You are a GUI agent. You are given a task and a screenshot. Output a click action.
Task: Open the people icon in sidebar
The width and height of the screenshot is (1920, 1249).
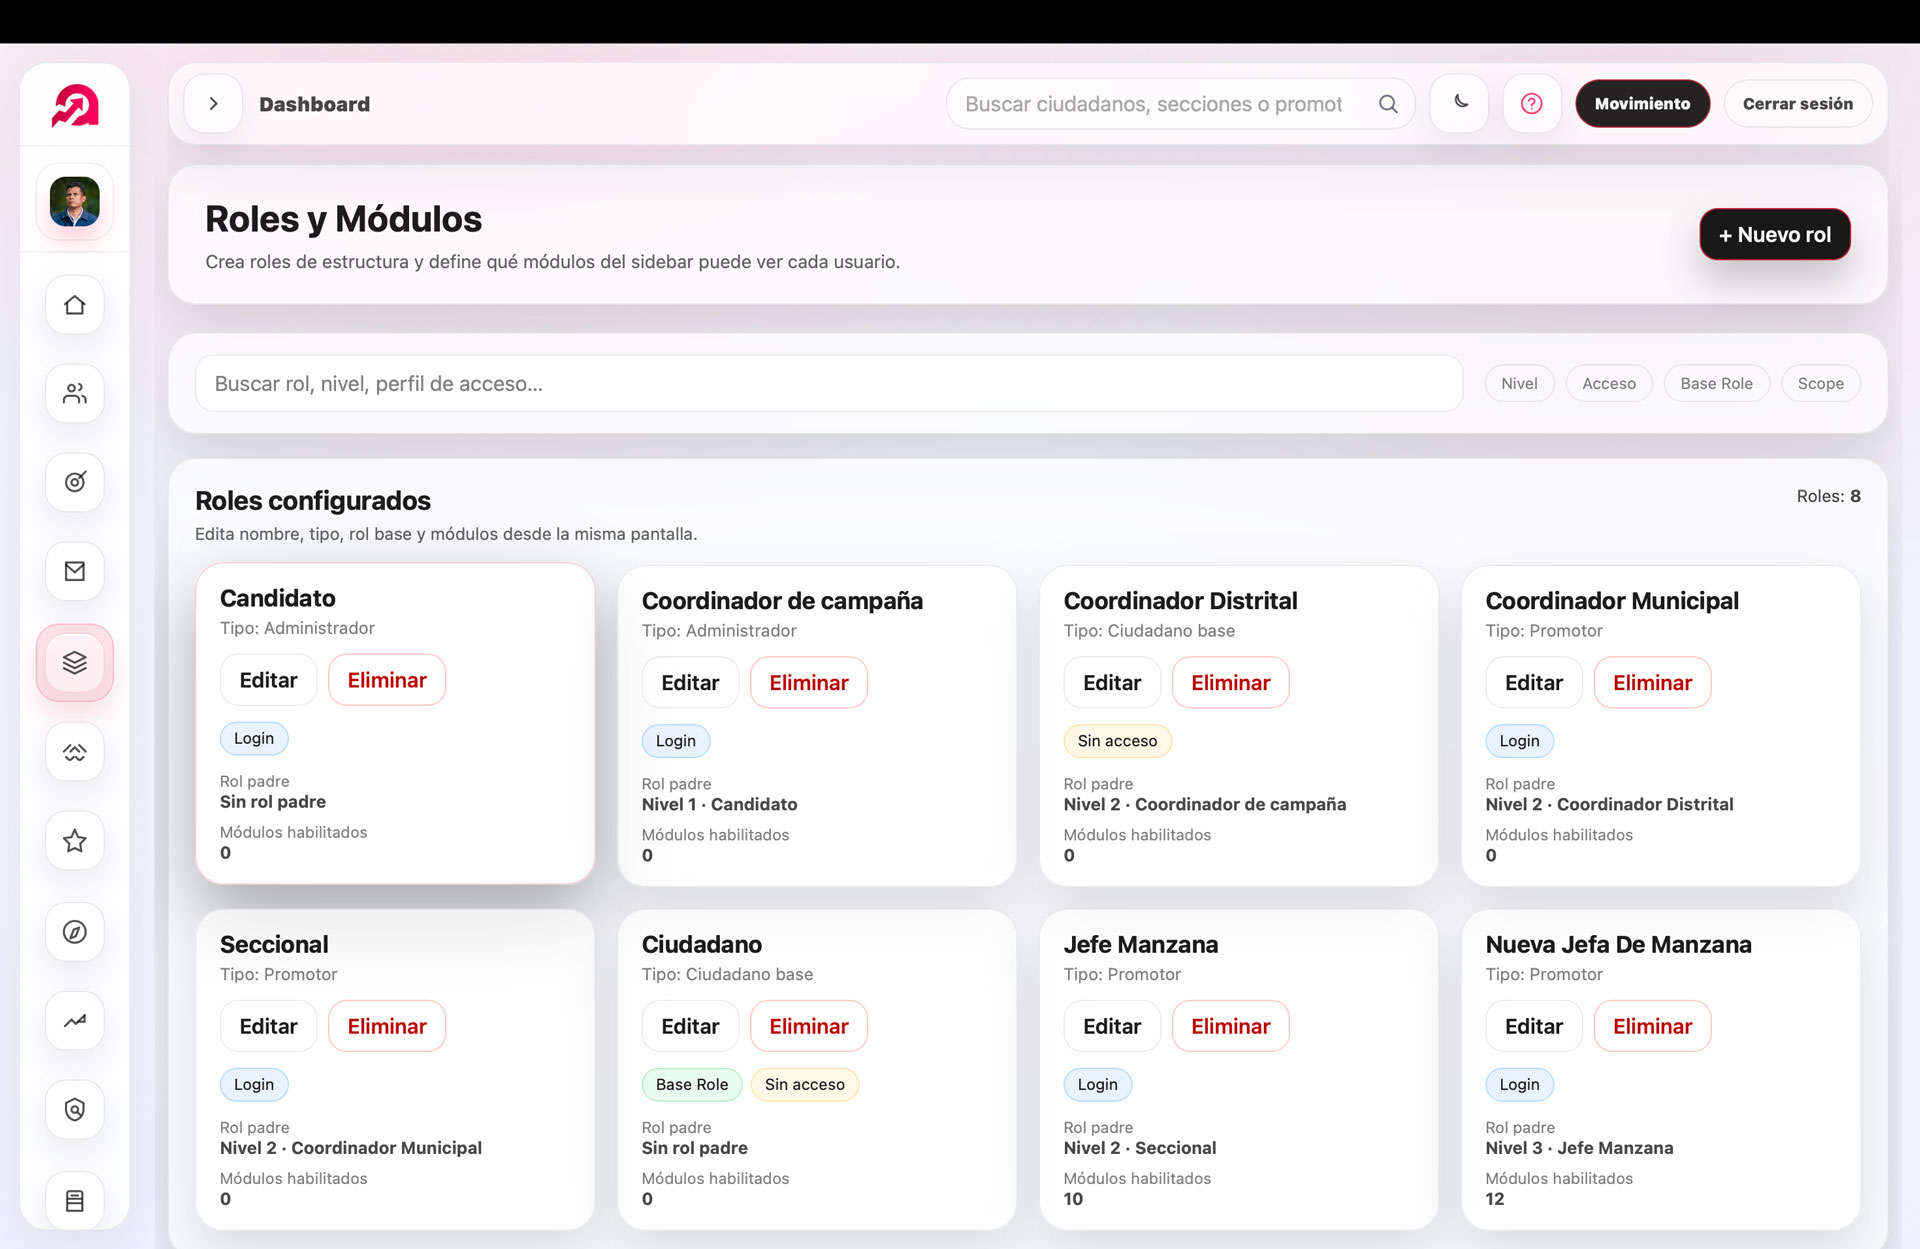pos(75,394)
